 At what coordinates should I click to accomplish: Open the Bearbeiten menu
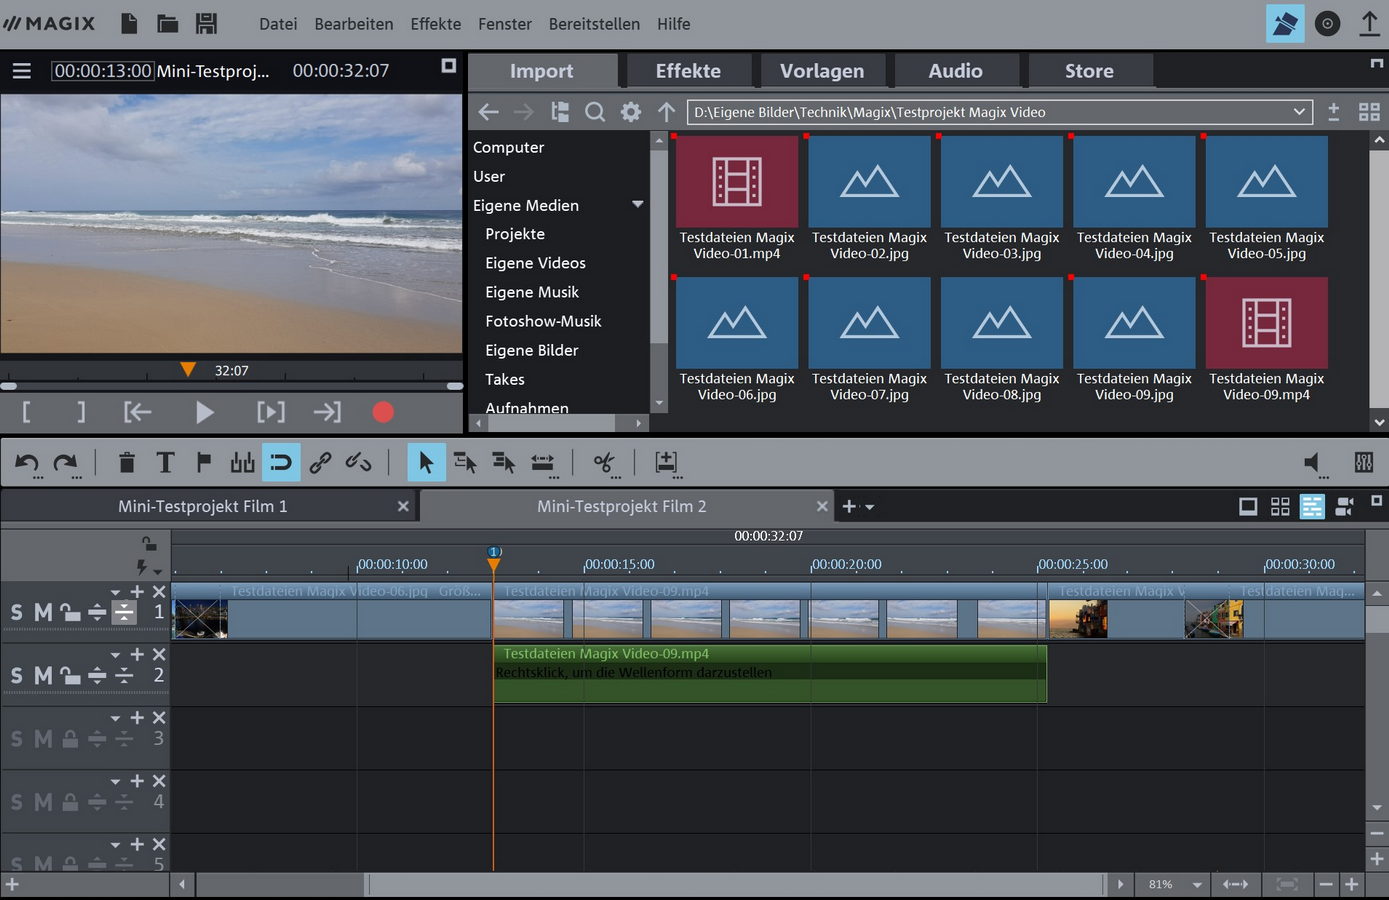(x=354, y=24)
